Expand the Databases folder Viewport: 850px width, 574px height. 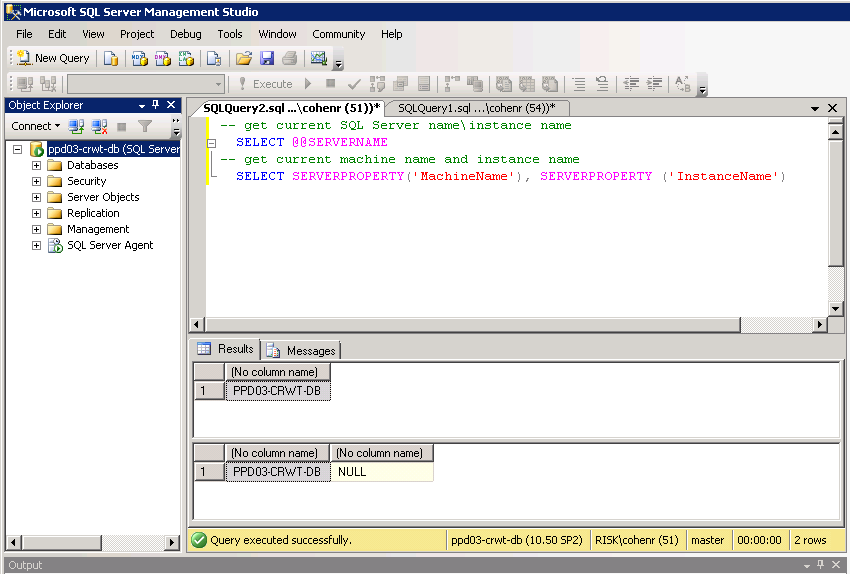tap(36, 165)
